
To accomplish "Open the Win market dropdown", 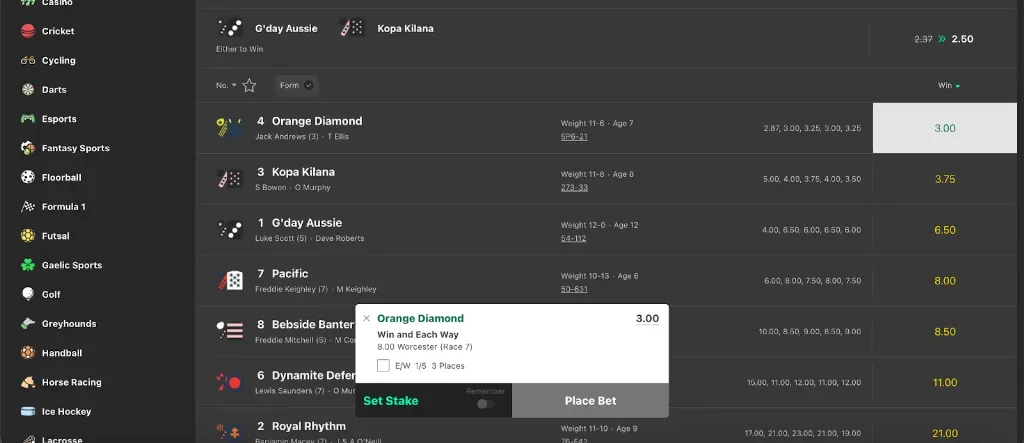I will [x=948, y=86].
